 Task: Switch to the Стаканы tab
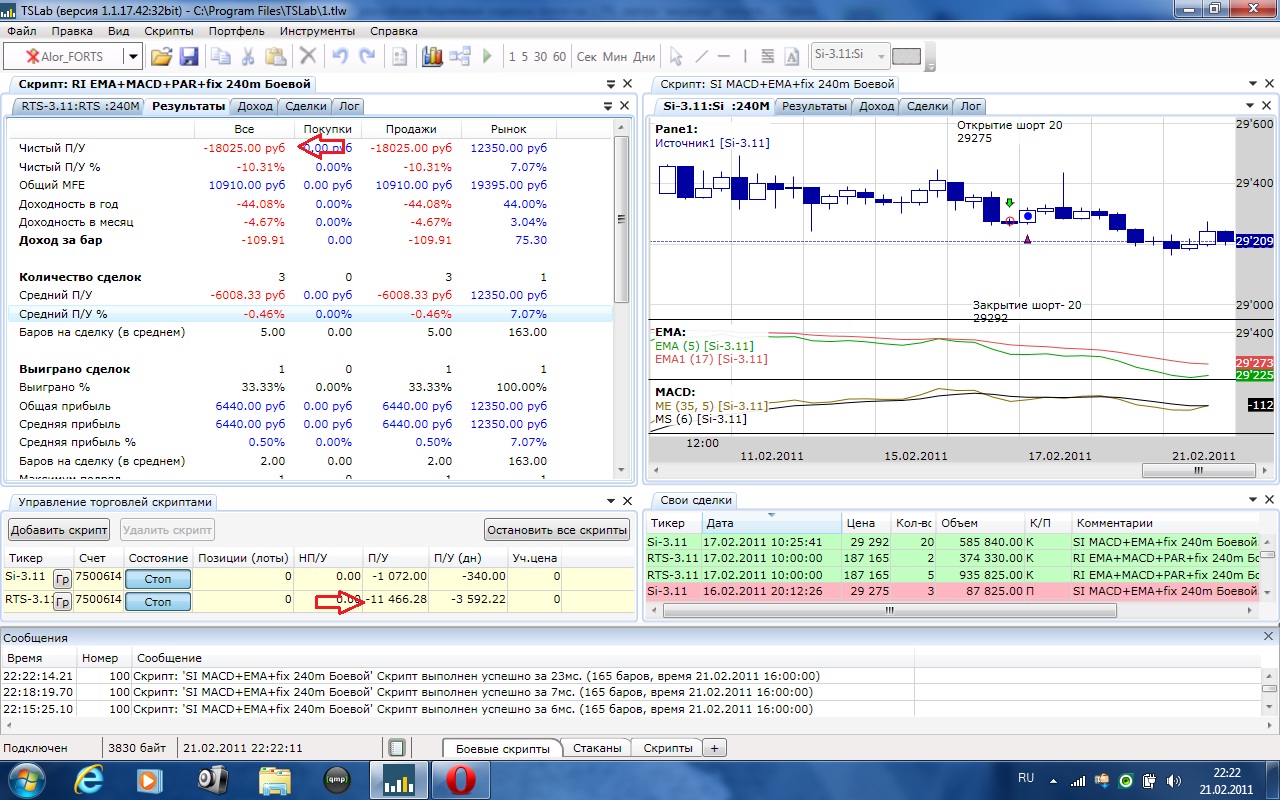coord(596,748)
